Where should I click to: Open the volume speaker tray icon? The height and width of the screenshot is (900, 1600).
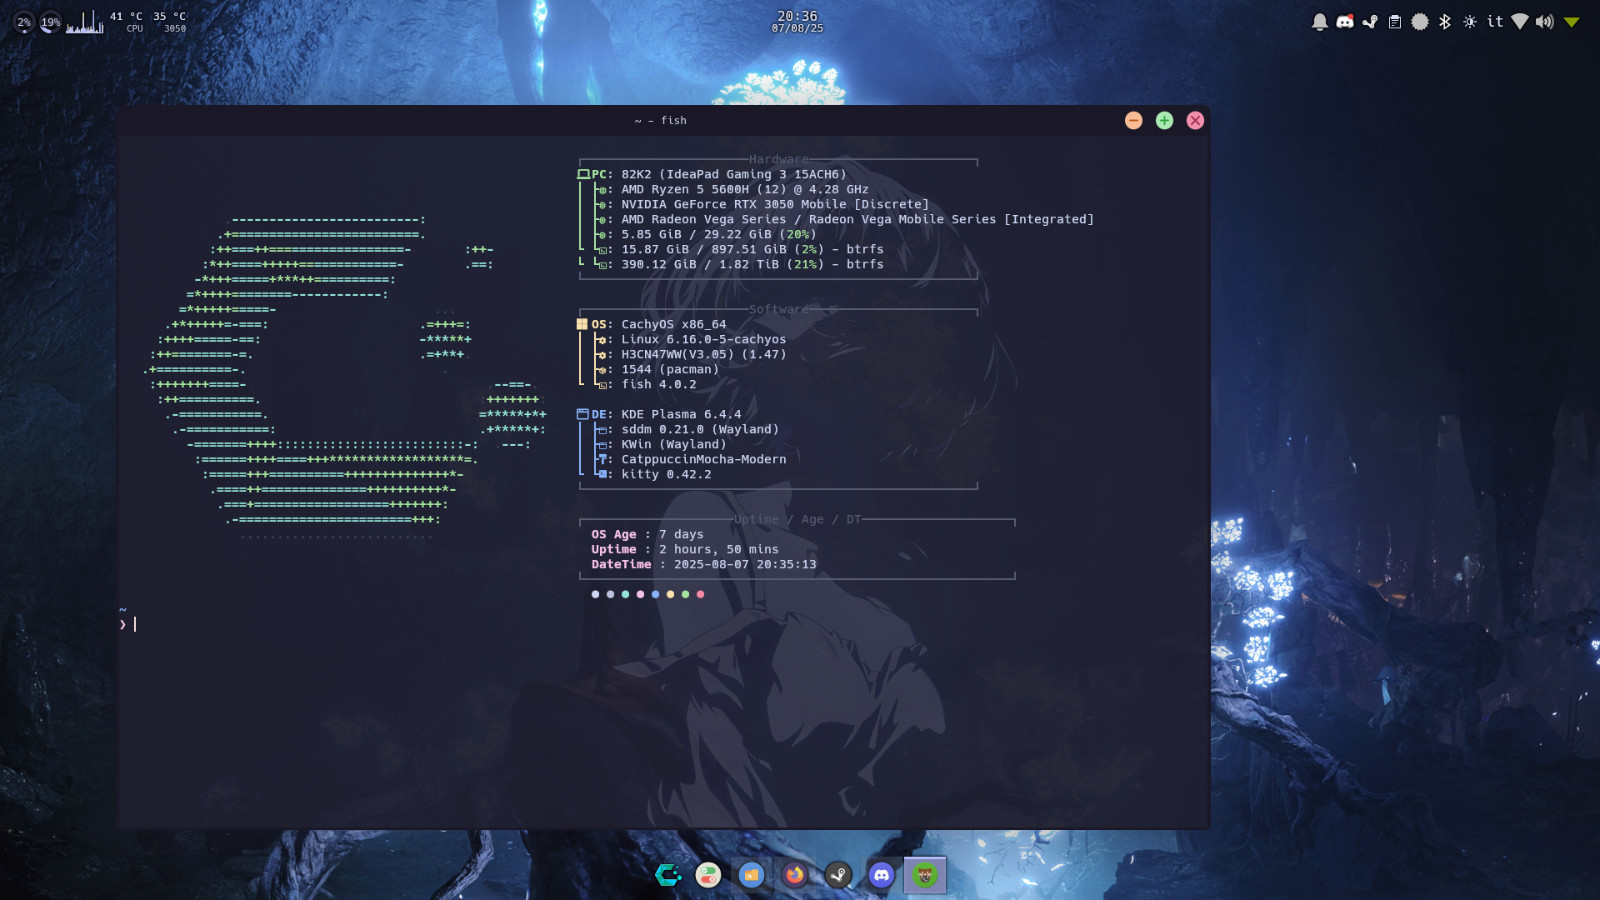click(x=1545, y=22)
